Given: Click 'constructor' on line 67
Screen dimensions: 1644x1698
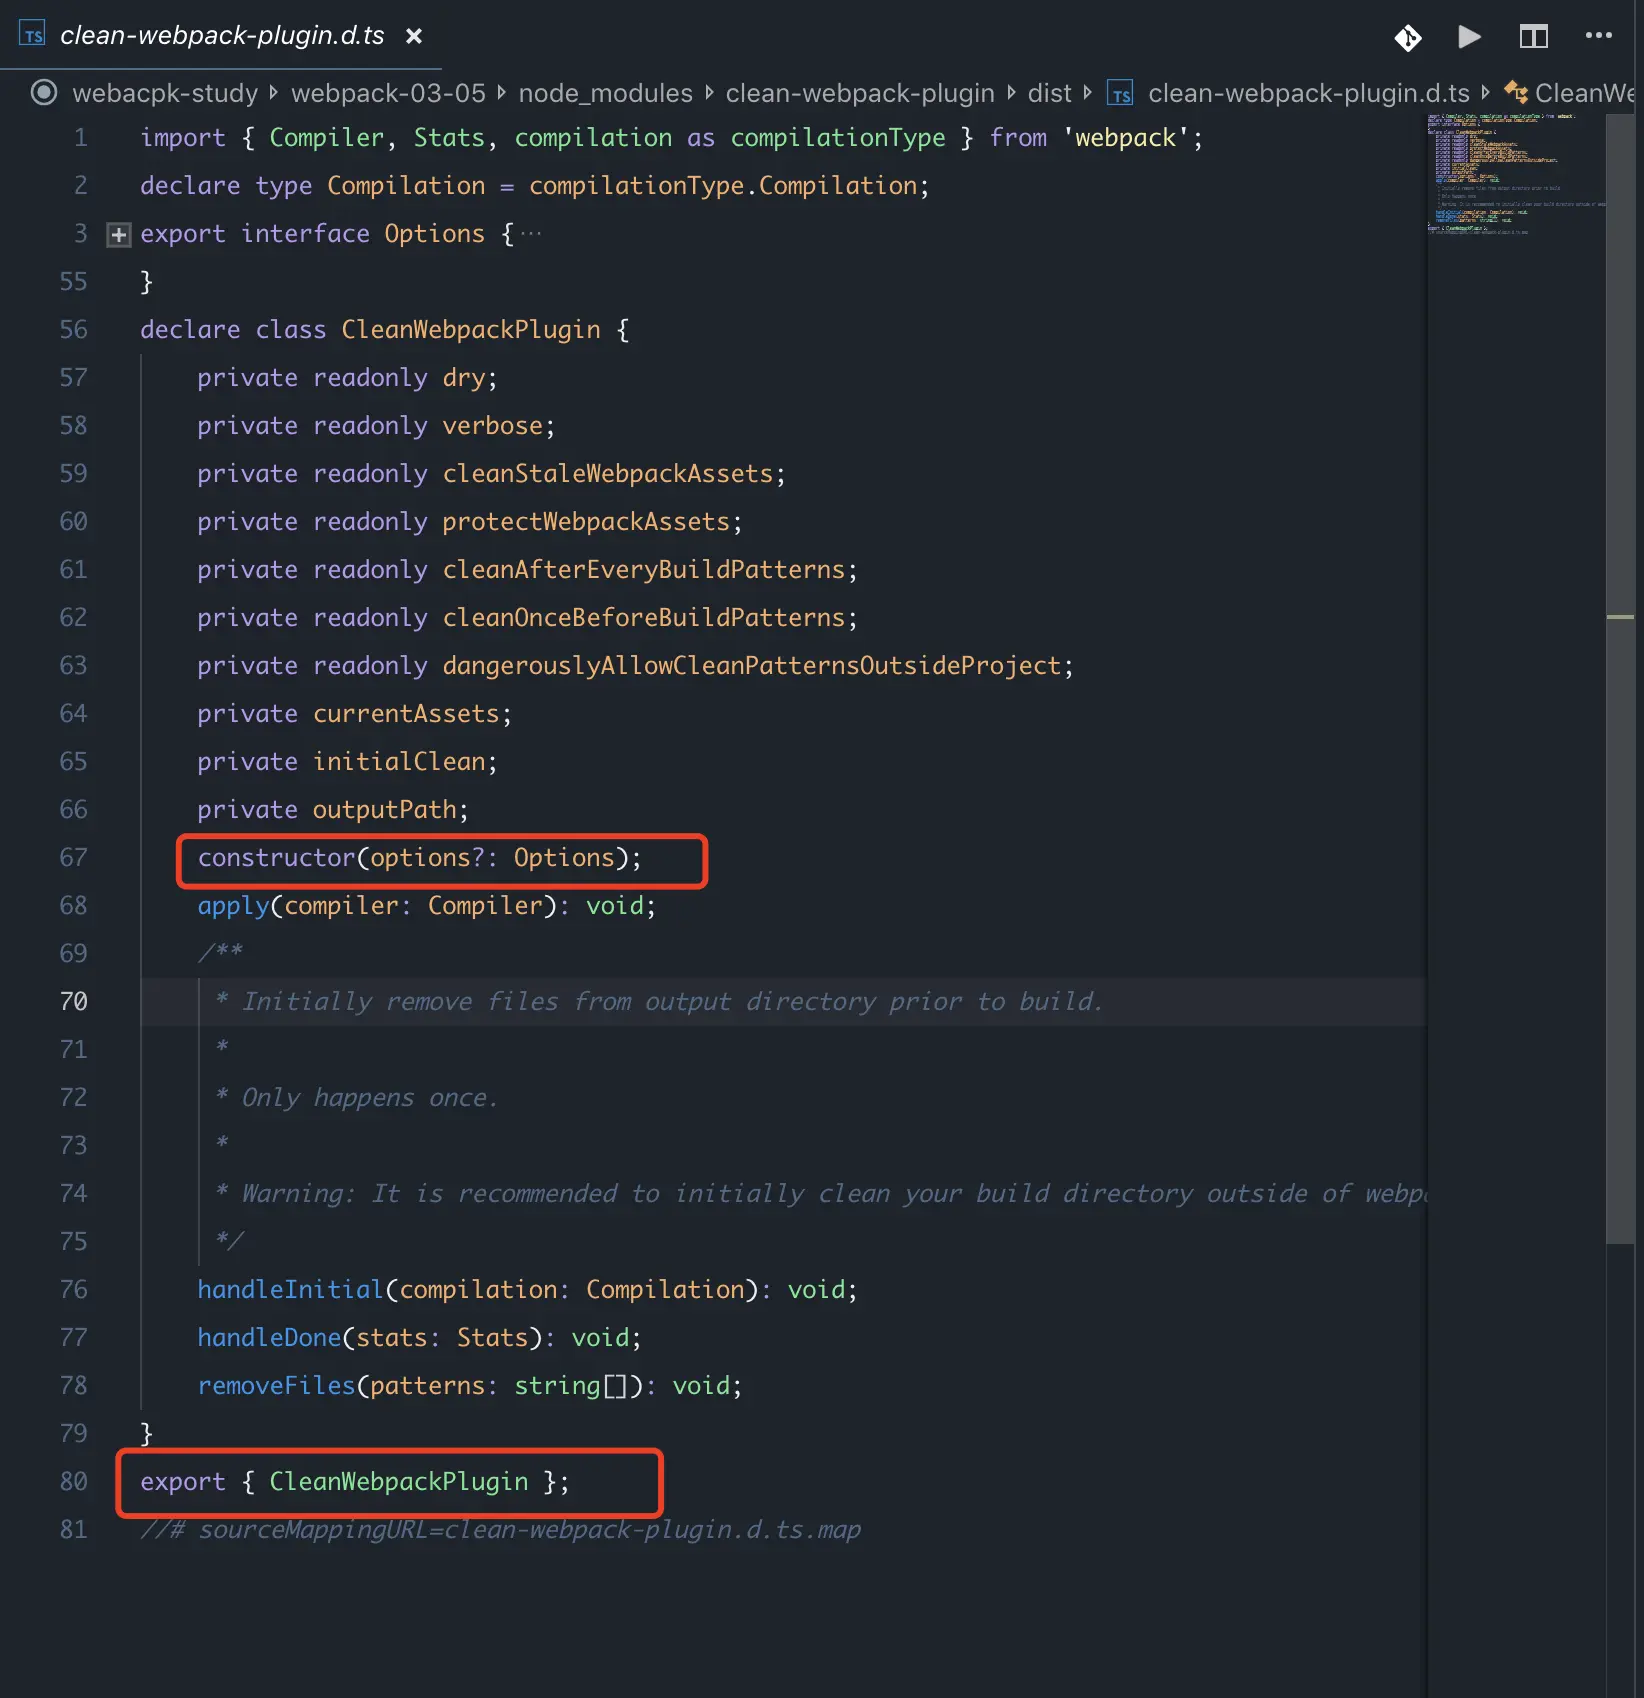Looking at the screenshot, I should pos(276,858).
